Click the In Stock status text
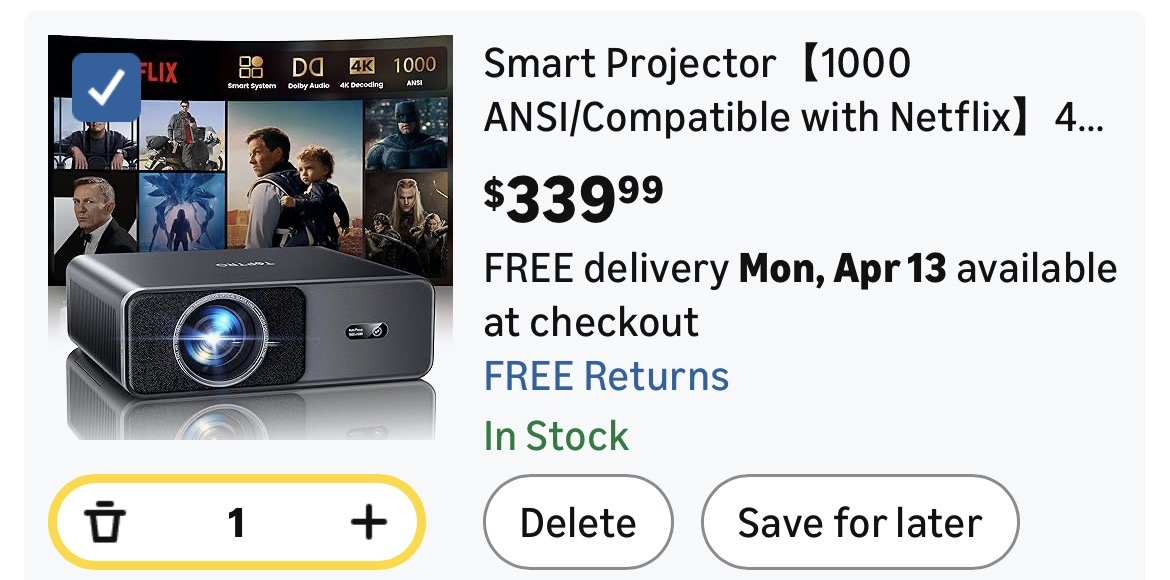This screenshot has height=580, width=1170. pos(556,436)
